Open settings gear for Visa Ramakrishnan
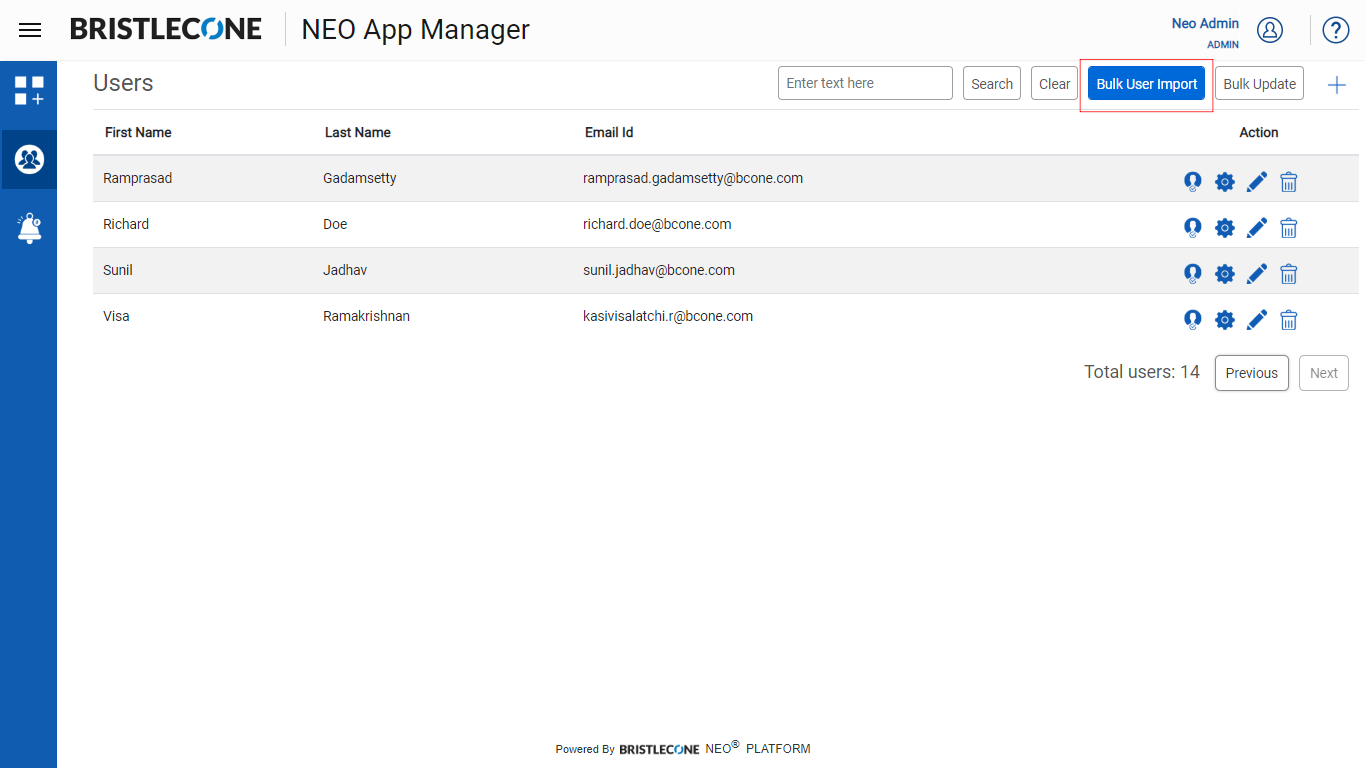Image resolution: width=1366 pixels, height=768 pixels. pos(1225,319)
